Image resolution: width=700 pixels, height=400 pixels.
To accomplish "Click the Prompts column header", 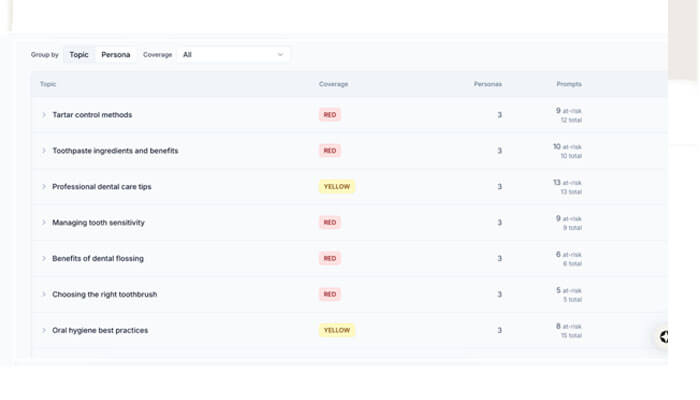I will coord(569,84).
